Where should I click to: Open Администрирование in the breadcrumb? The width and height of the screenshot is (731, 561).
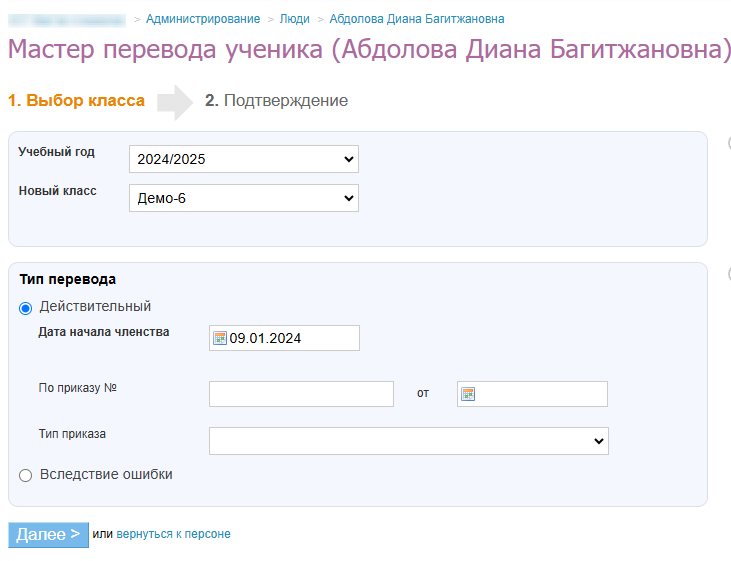click(203, 19)
